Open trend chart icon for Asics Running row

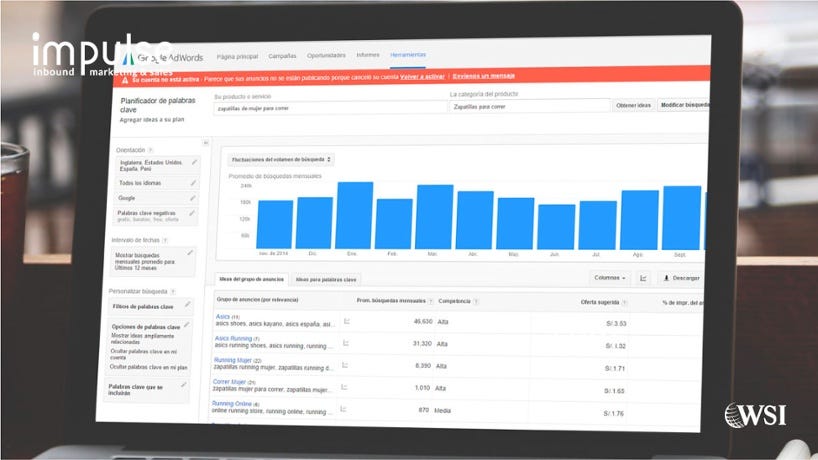pos(345,343)
